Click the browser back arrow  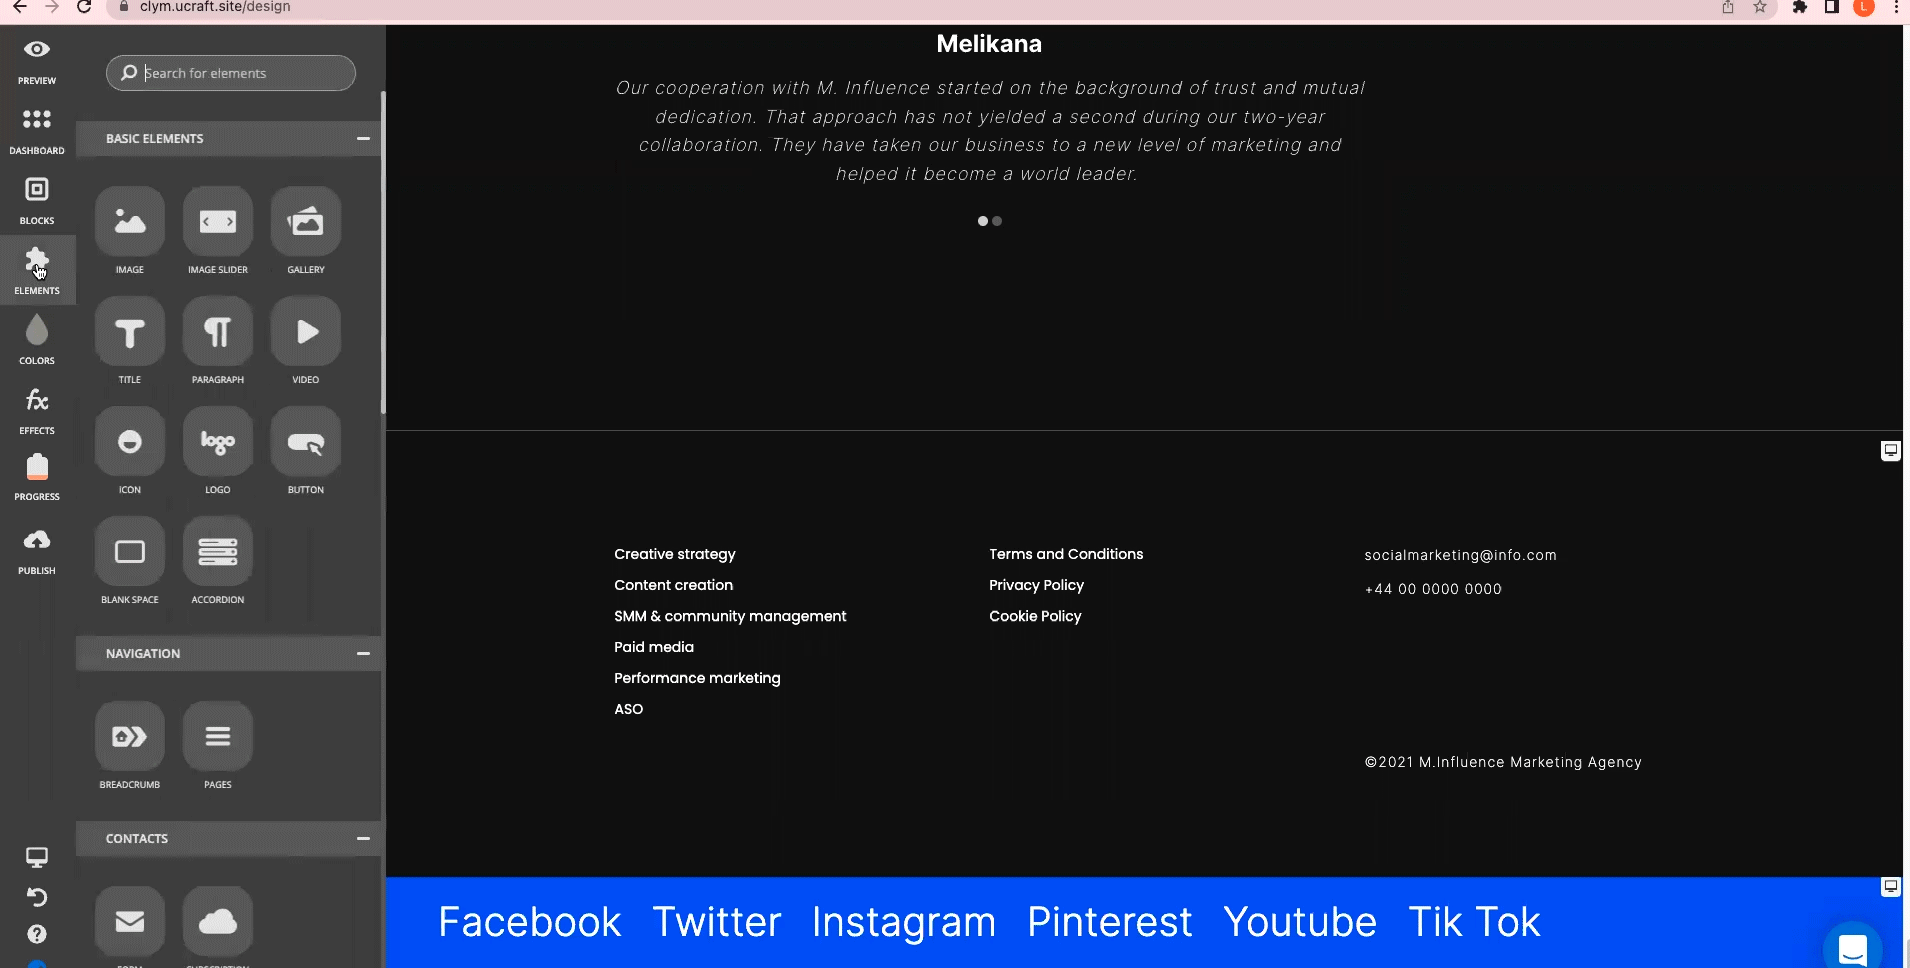tap(19, 7)
